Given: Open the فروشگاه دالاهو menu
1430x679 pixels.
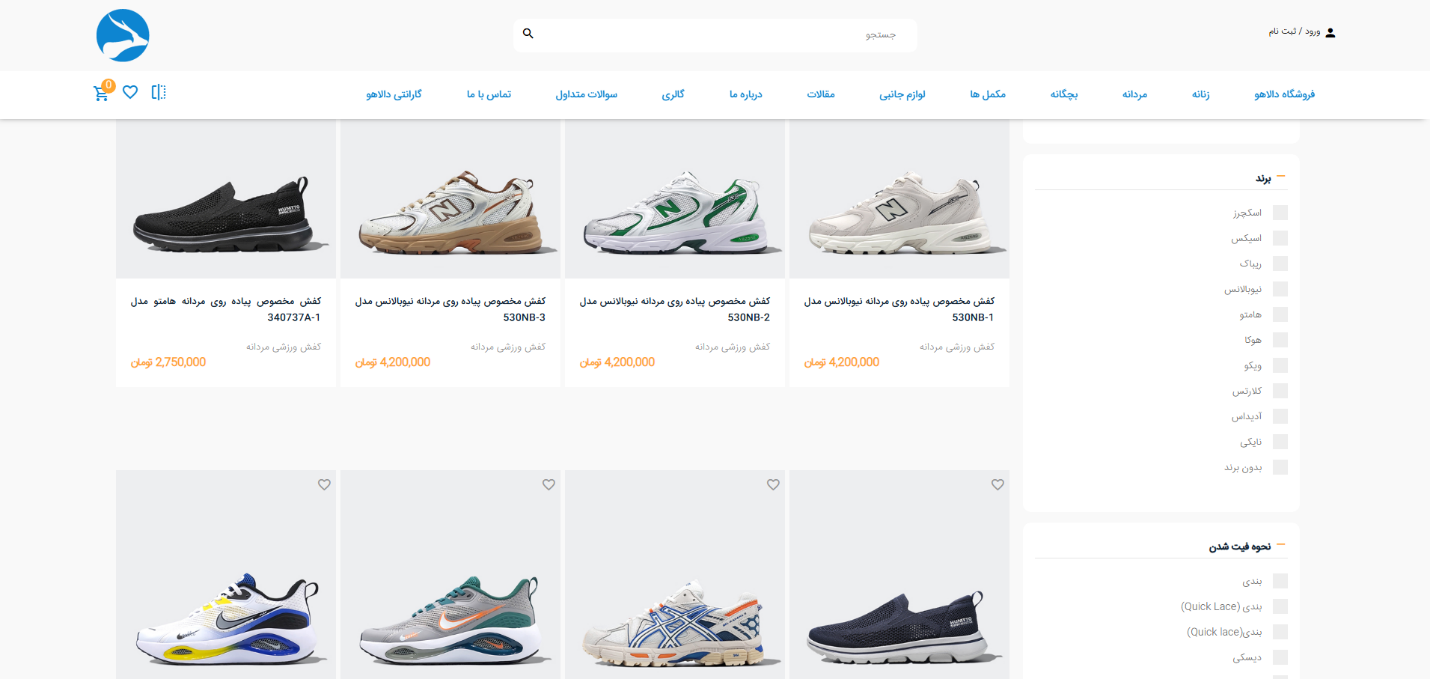Looking at the screenshot, I should (x=1284, y=94).
